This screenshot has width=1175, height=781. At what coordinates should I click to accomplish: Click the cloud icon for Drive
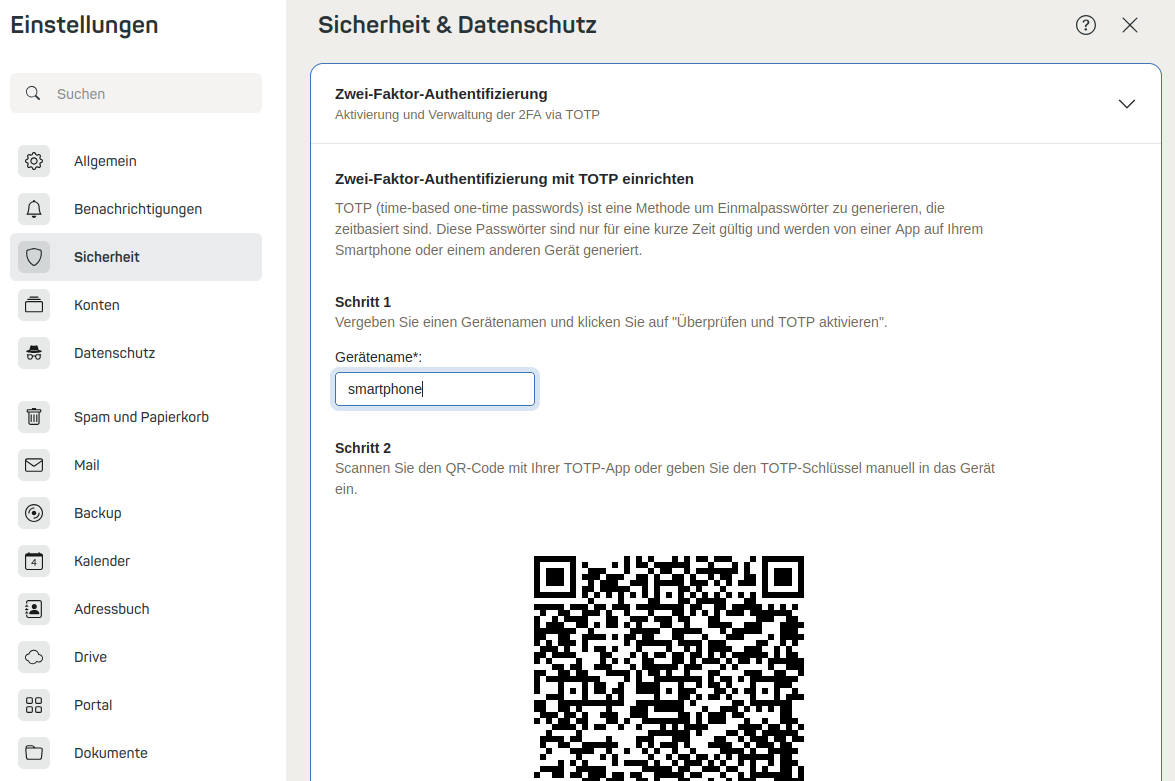[x=34, y=657]
